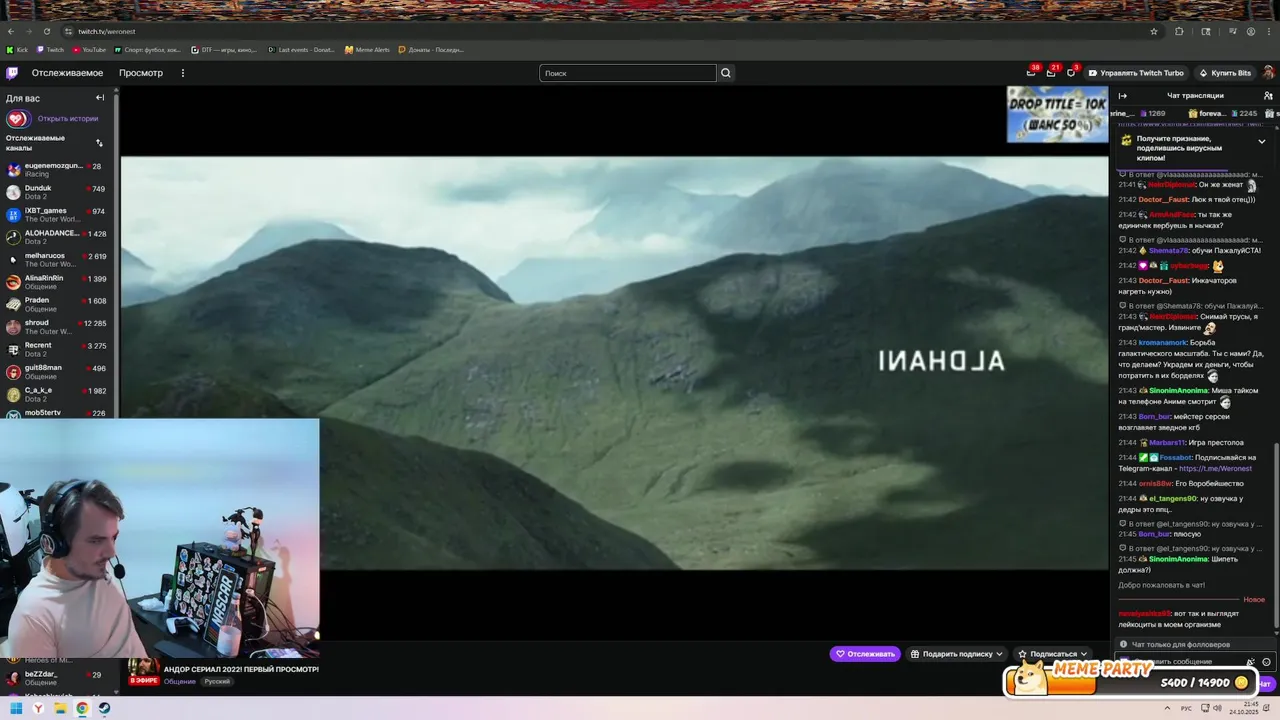This screenshot has width=1280, height=720.
Task: Collapse the For You sidebar
Action: click(100, 98)
